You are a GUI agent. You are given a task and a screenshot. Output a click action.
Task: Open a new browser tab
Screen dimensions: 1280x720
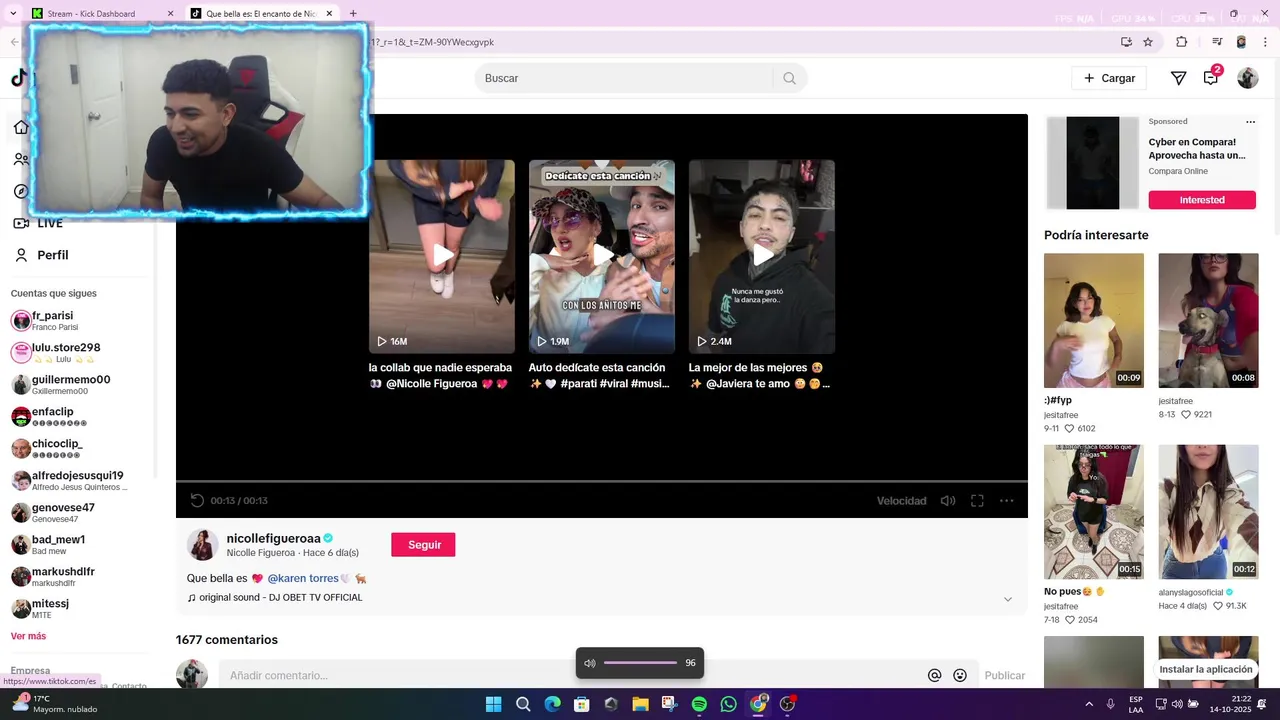[353, 13]
